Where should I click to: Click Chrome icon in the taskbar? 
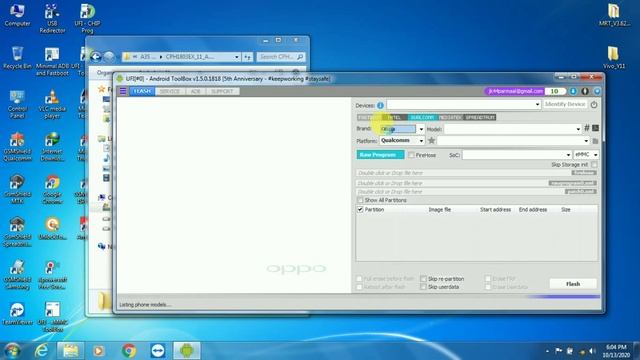(129, 351)
